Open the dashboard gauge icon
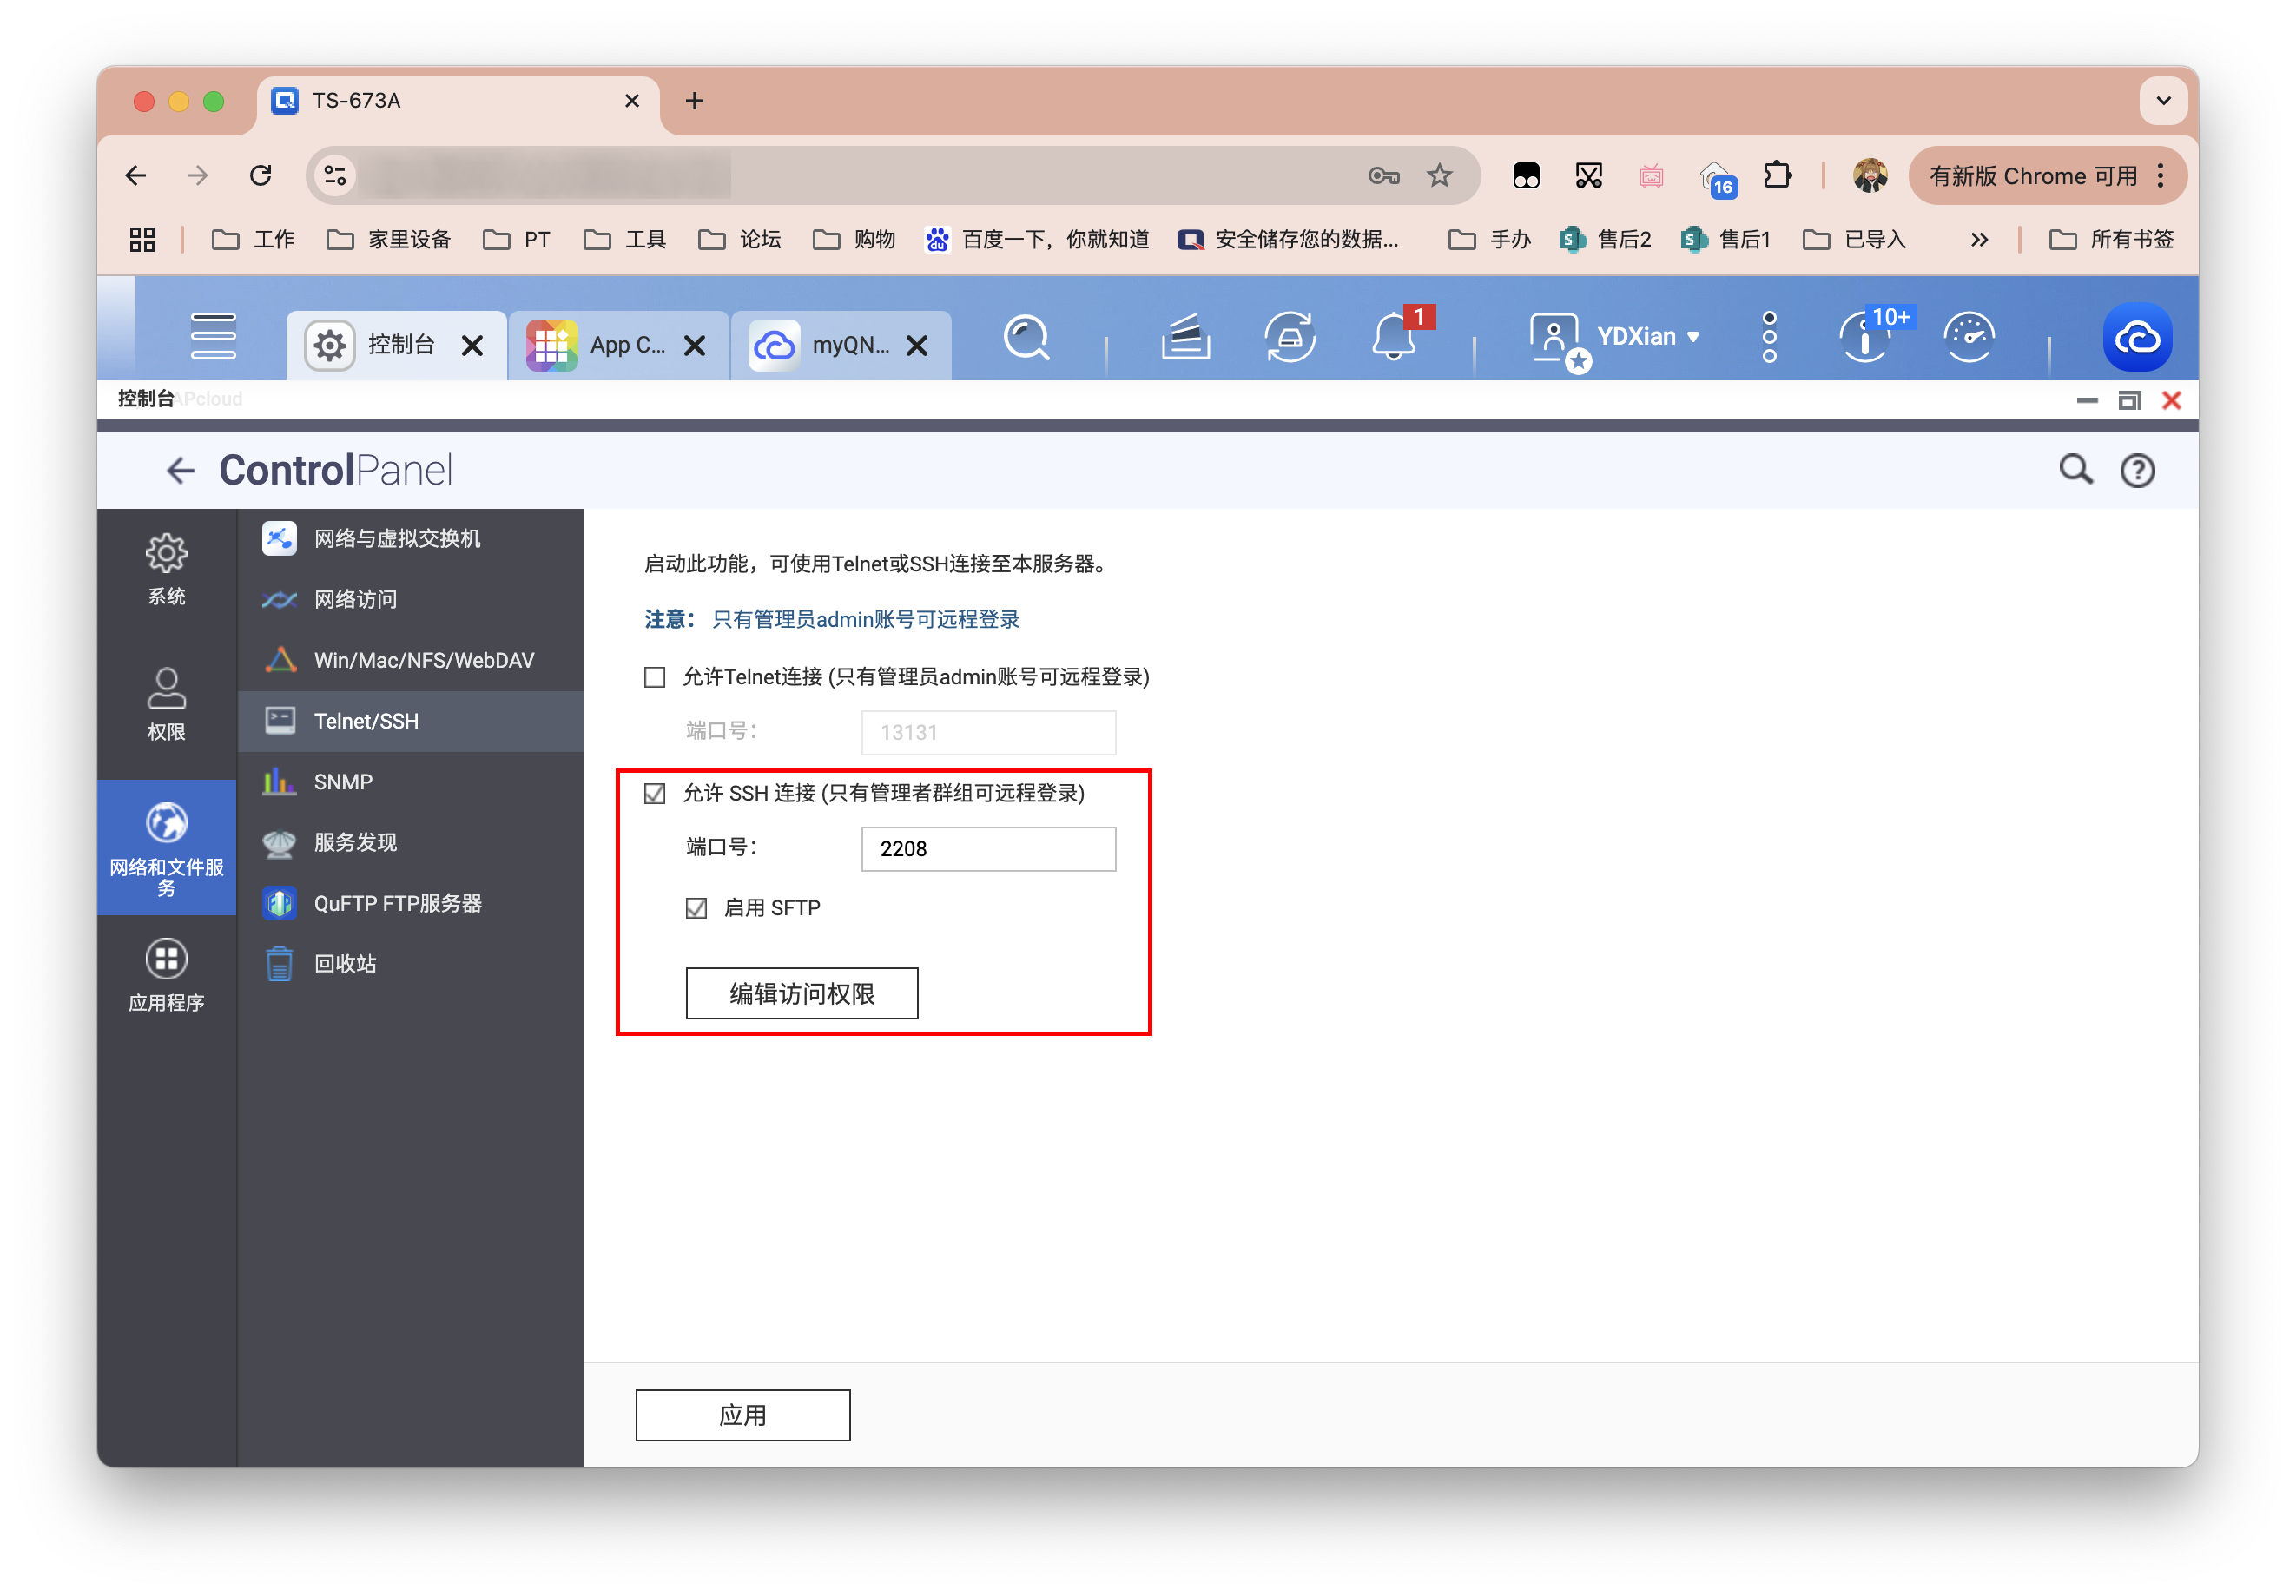Viewport: 2296px width, 1596px height. [1969, 337]
